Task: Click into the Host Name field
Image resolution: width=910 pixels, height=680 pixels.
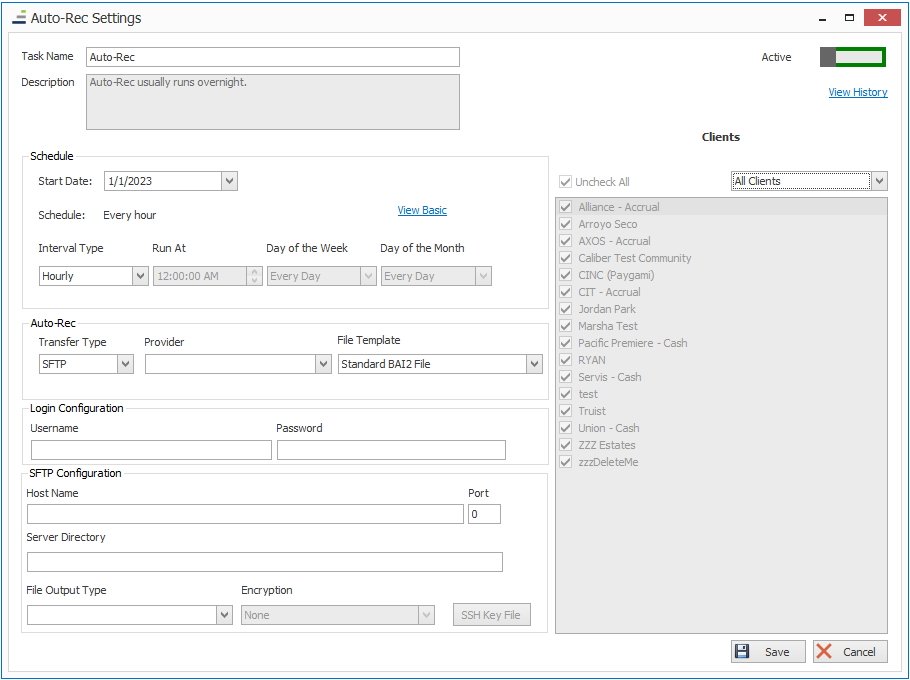Action: [x=245, y=514]
